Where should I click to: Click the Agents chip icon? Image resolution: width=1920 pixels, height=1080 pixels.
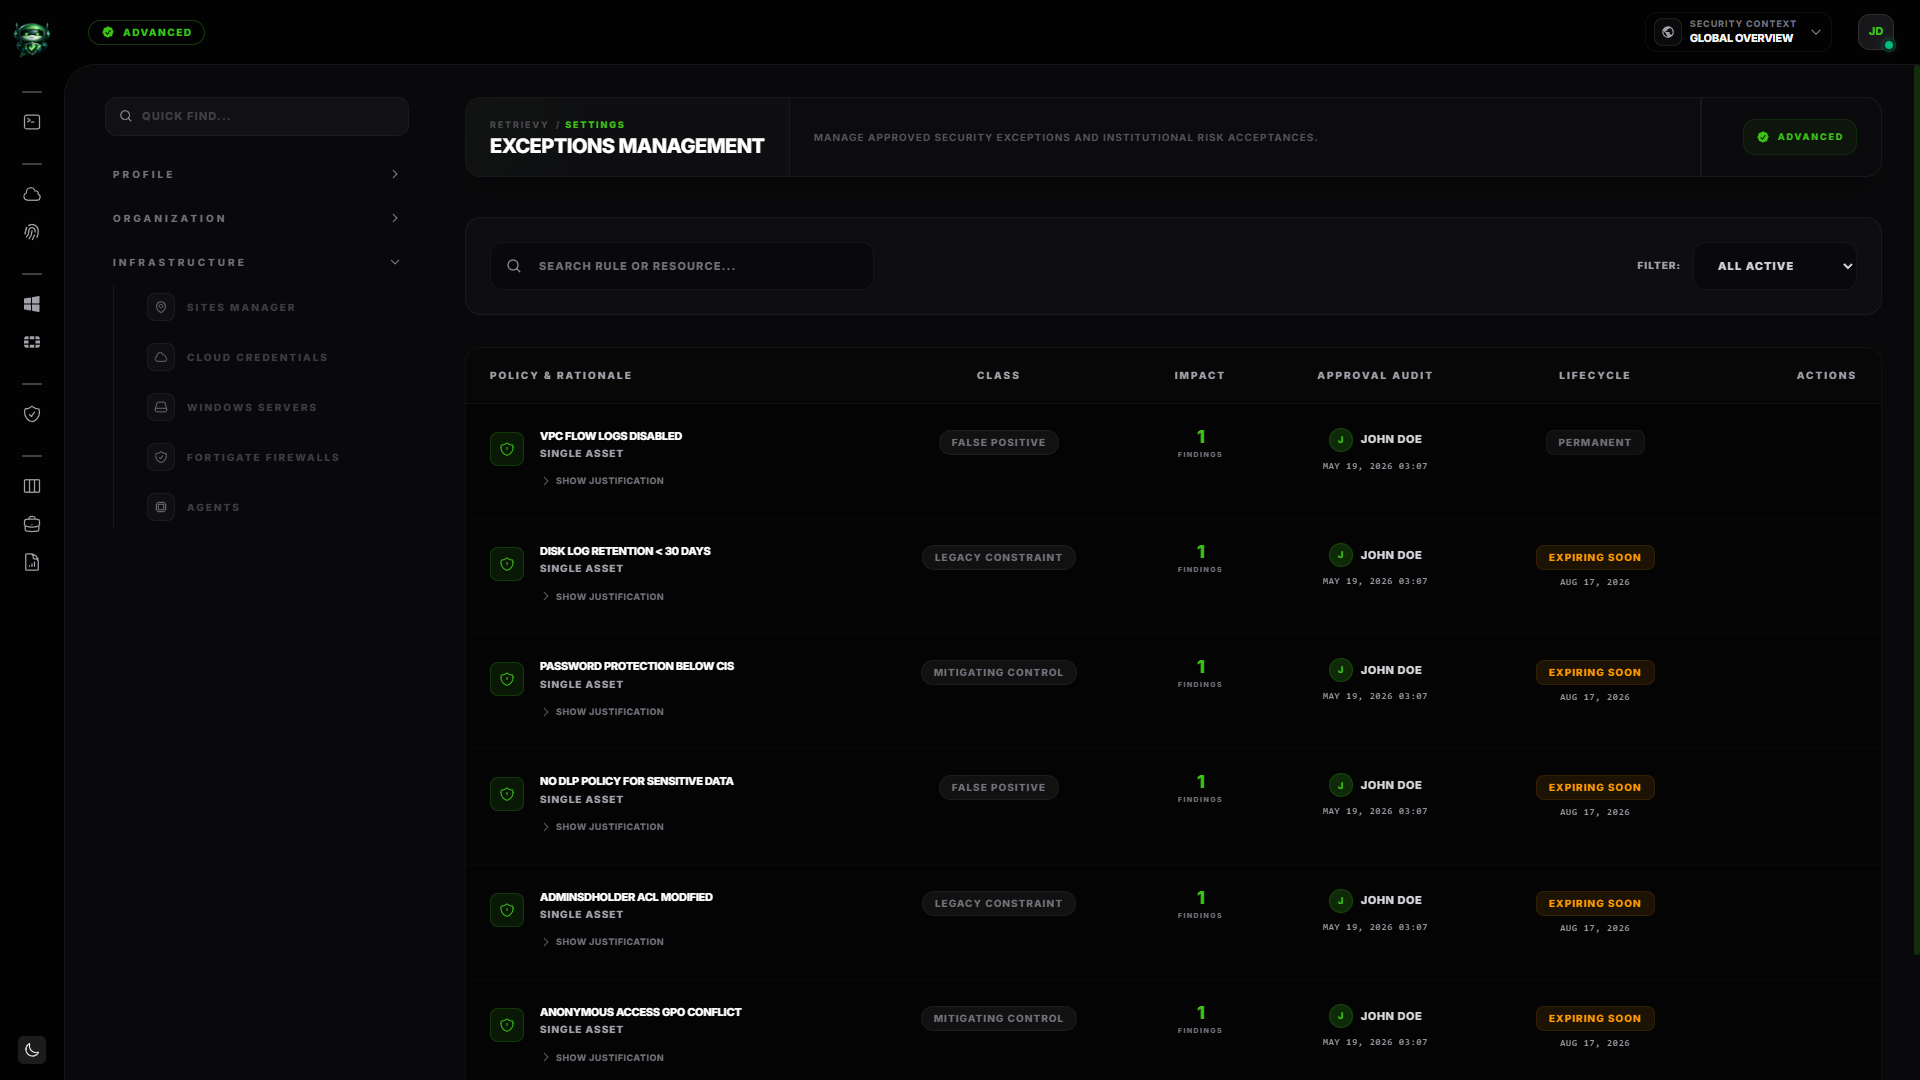click(161, 507)
